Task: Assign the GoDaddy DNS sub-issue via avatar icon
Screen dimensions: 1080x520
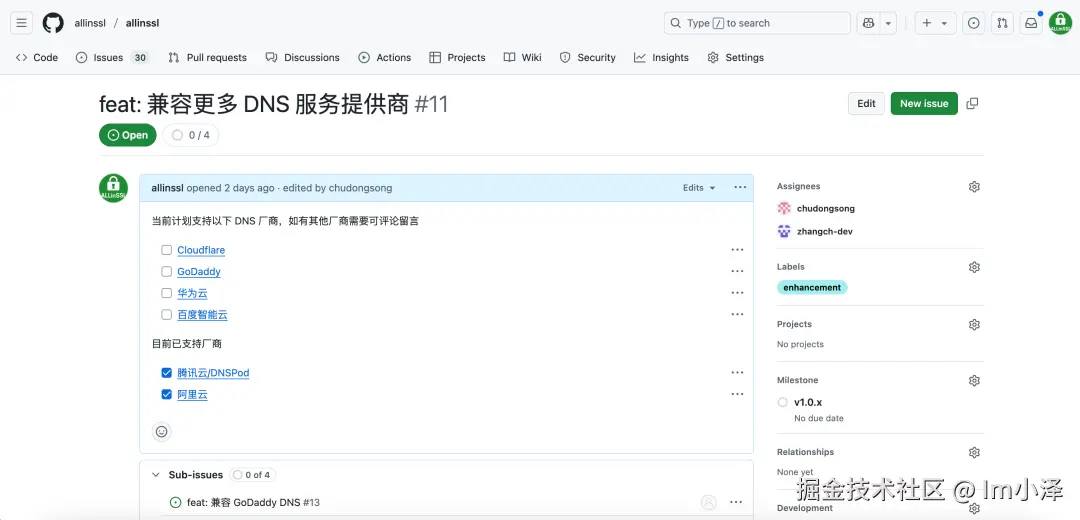Action: click(708, 502)
